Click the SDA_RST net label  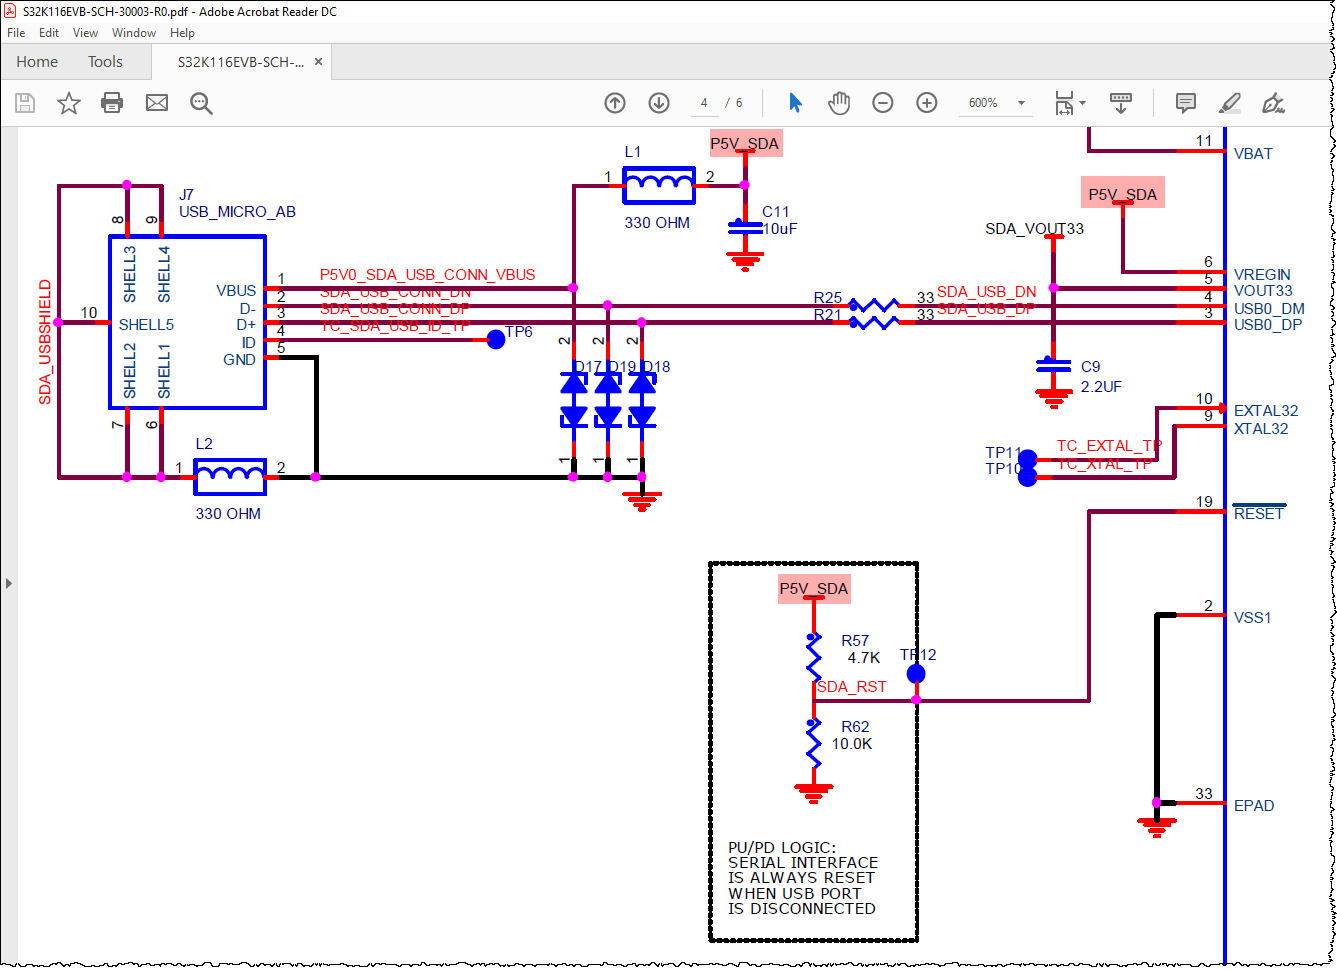[x=852, y=687]
